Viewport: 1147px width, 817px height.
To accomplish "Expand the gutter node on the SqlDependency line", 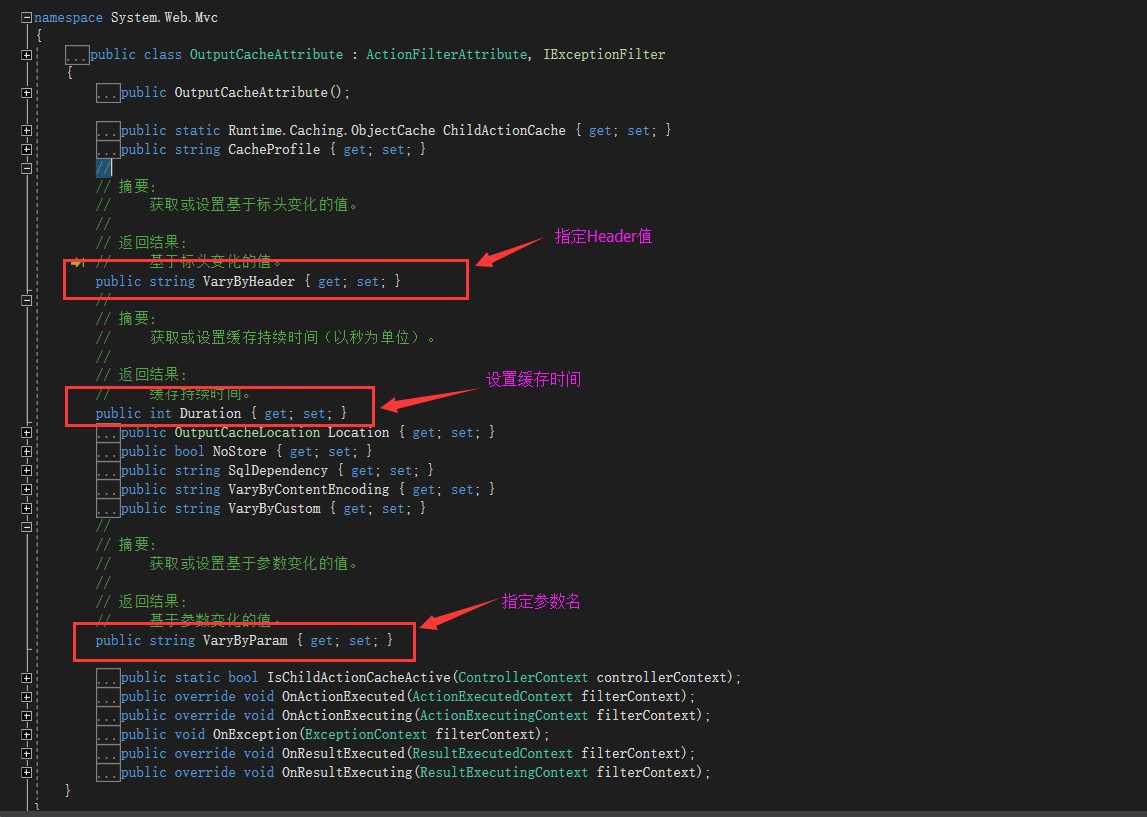I will (x=26, y=470).
